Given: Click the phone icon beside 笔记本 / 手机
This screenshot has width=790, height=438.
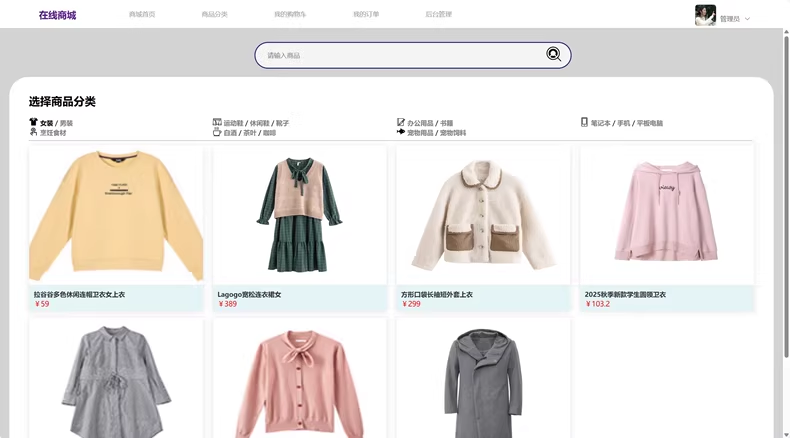Looking at the screenshot, I should [584, 122].
